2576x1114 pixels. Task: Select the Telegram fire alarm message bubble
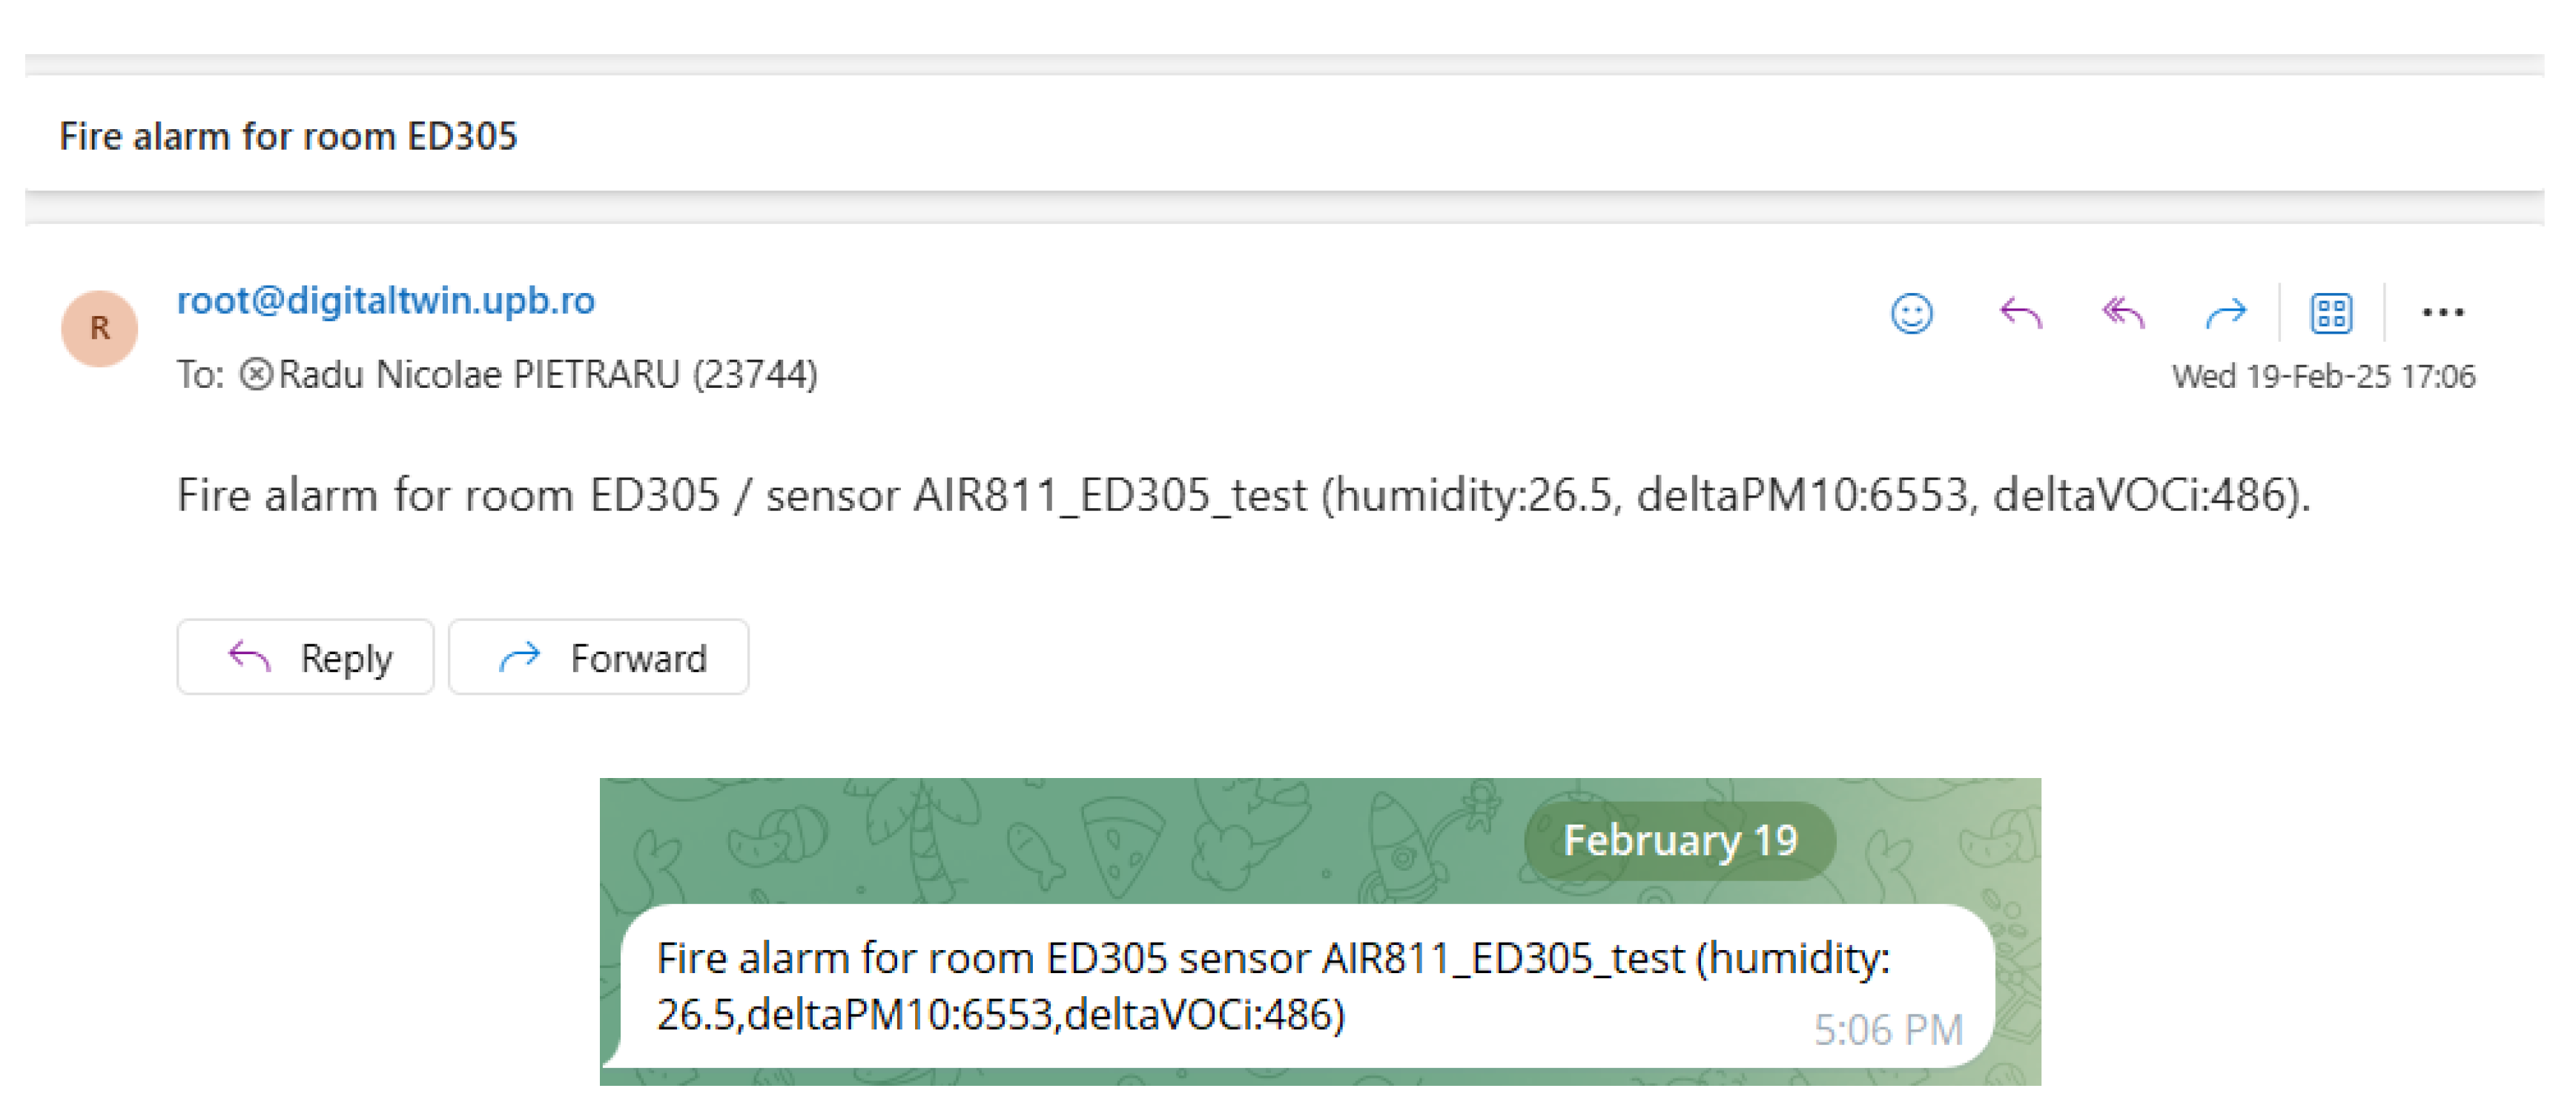point(1200,986)
